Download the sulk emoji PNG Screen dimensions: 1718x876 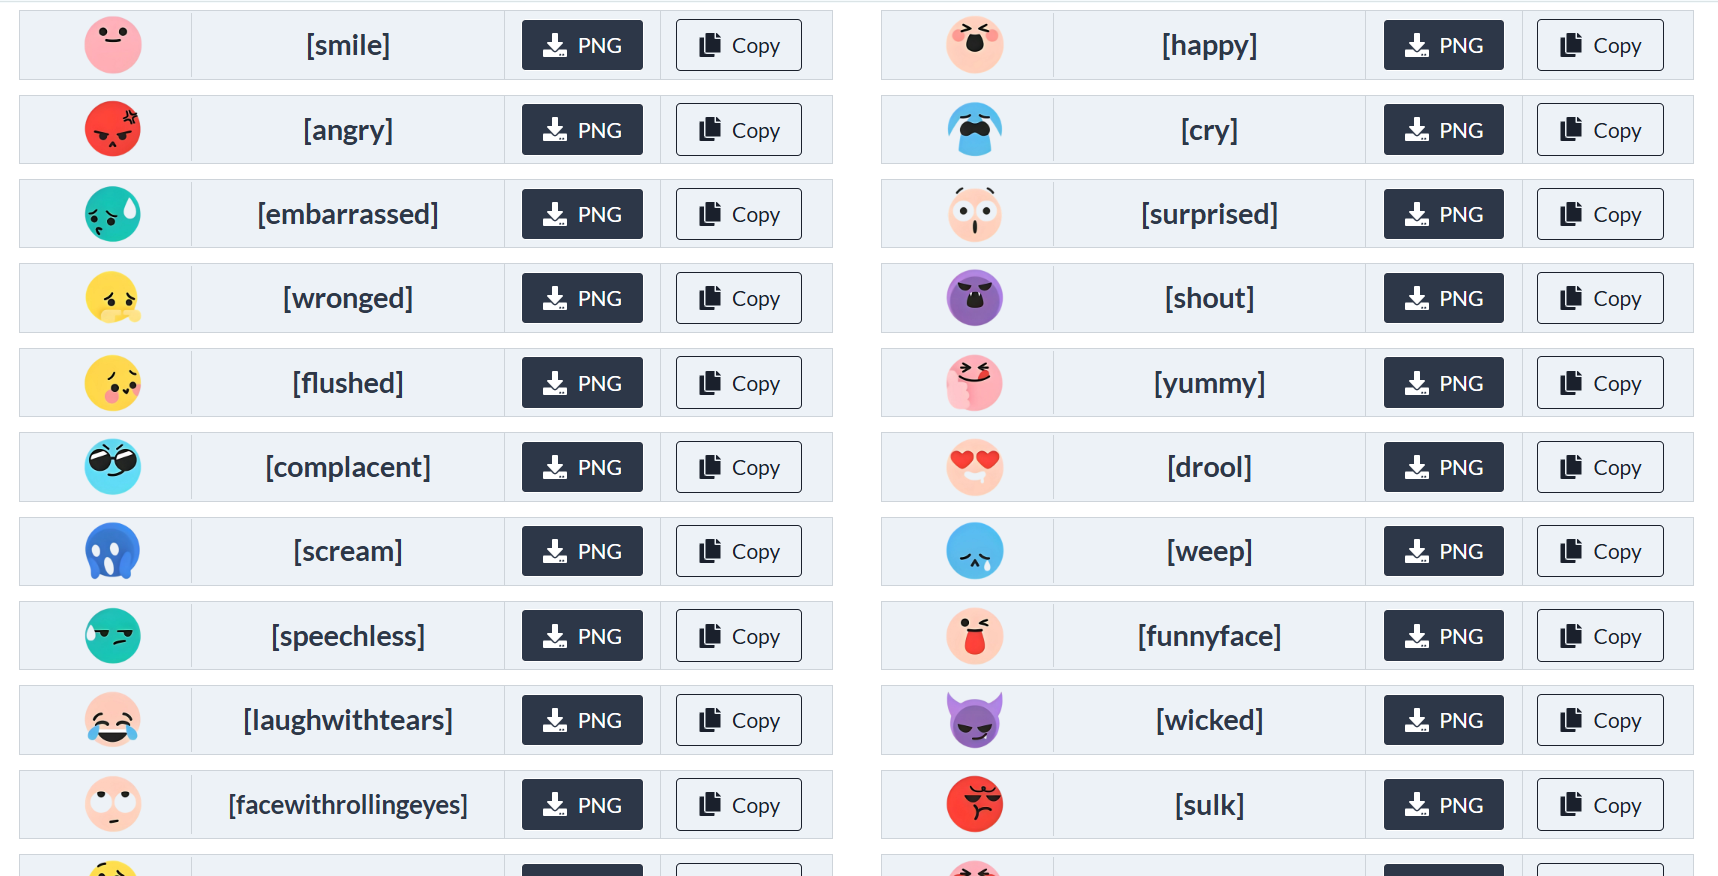1444,805
